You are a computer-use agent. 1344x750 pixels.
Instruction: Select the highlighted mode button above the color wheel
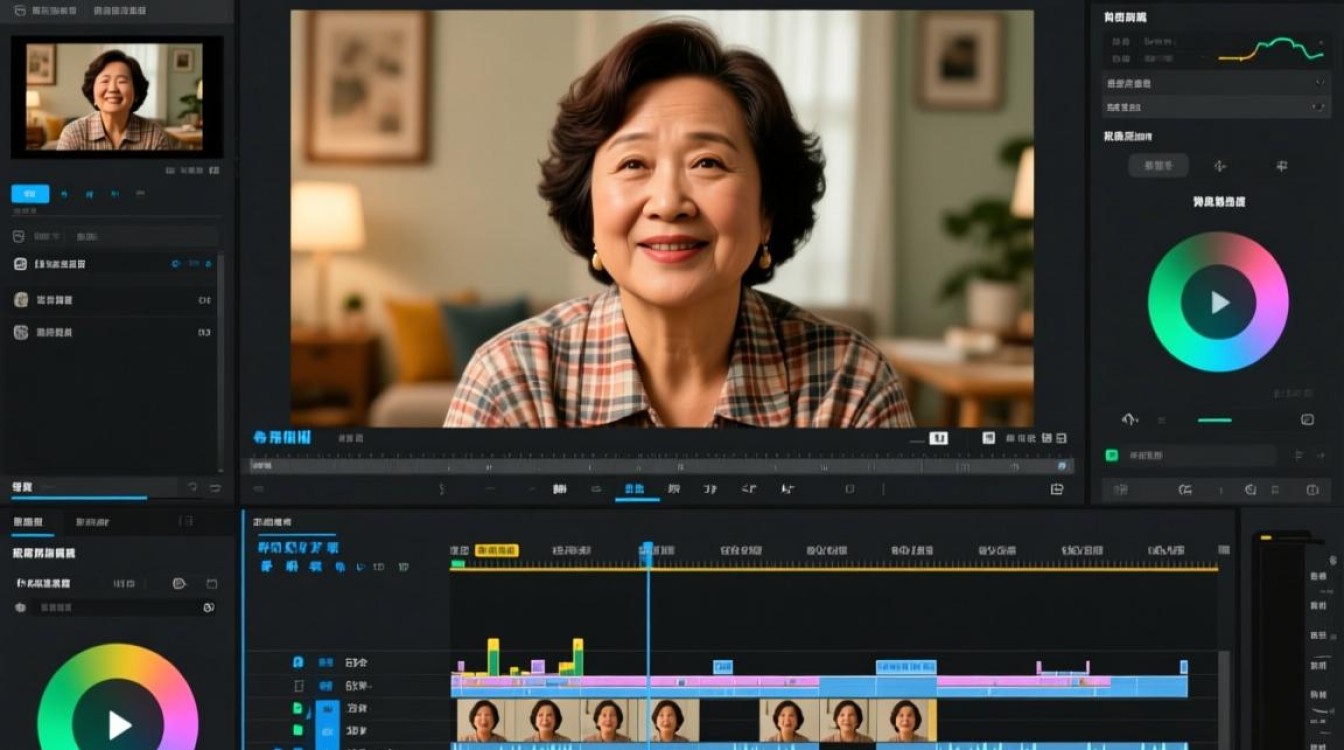[1158, 166]
